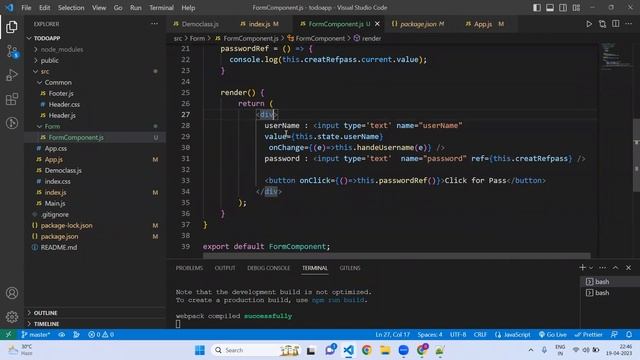
Task: Click UTF-8 encoding in status bar
Action: 458,334
